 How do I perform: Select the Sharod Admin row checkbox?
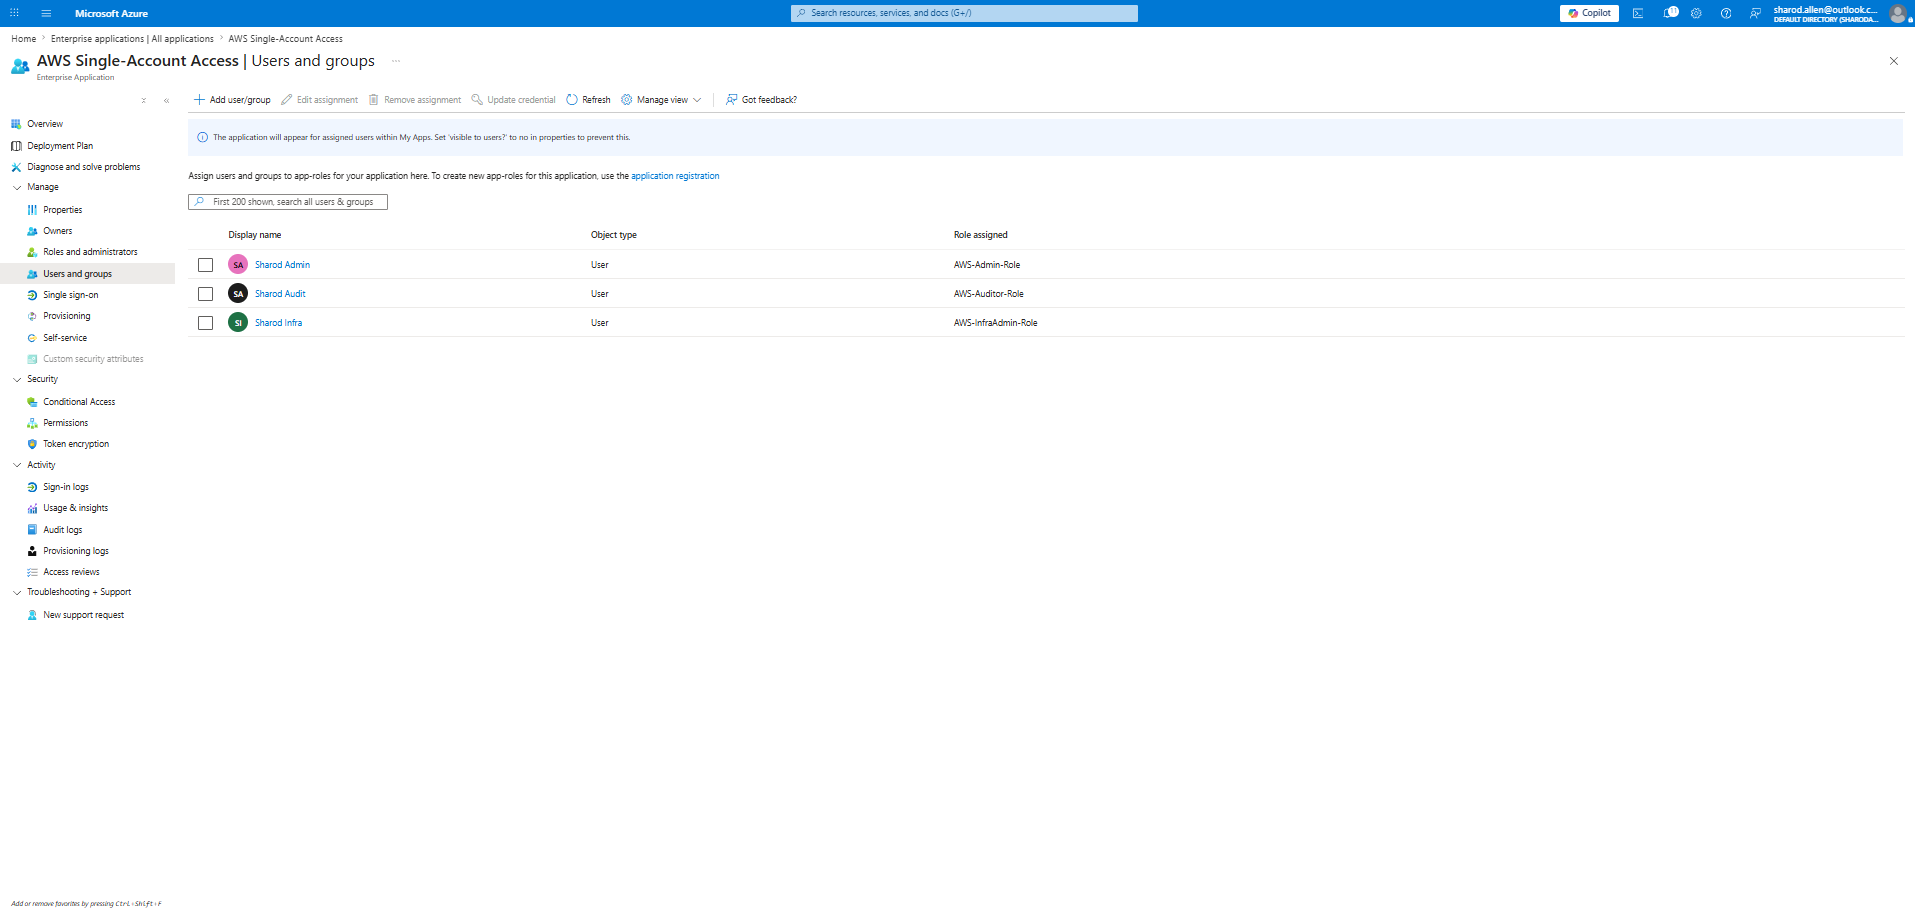[x=205, y=265]
